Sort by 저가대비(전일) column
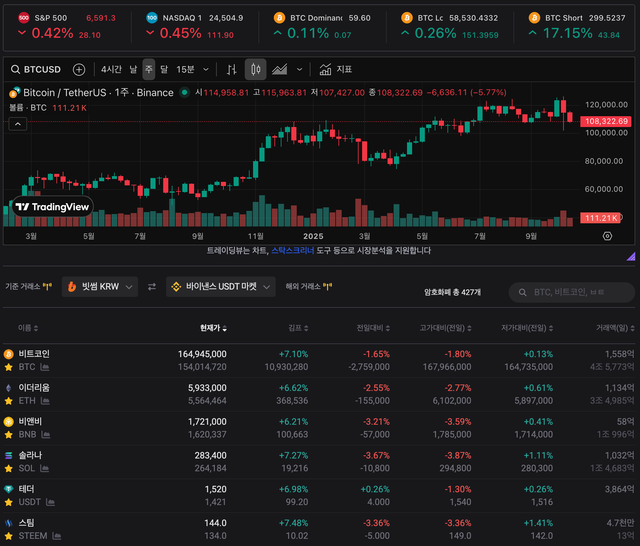640x546 pixels. pos(527,328)
